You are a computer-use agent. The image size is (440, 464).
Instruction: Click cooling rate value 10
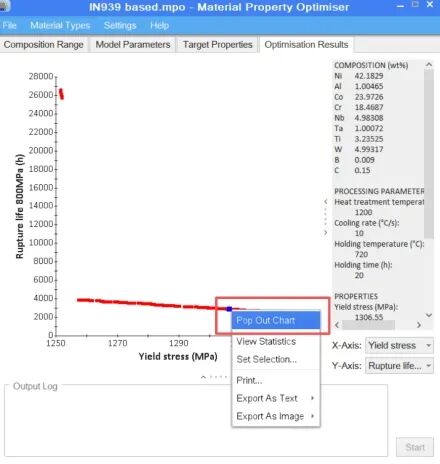click(x=359, y=233)
